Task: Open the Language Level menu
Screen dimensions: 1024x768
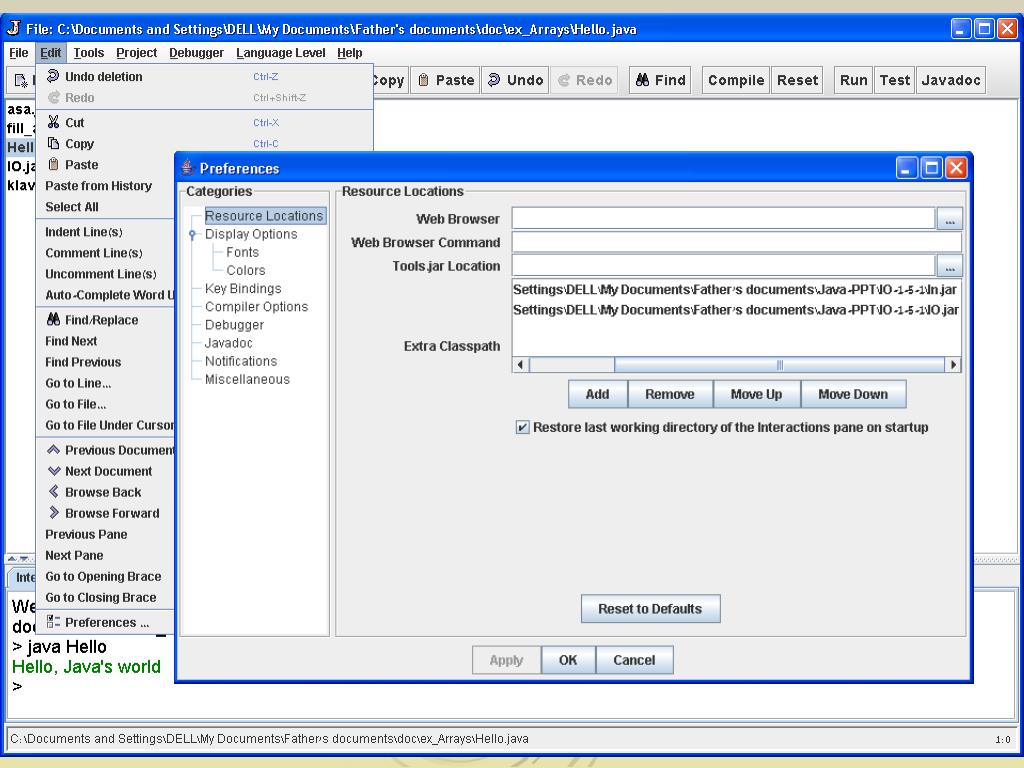Action: coord(281,53)
